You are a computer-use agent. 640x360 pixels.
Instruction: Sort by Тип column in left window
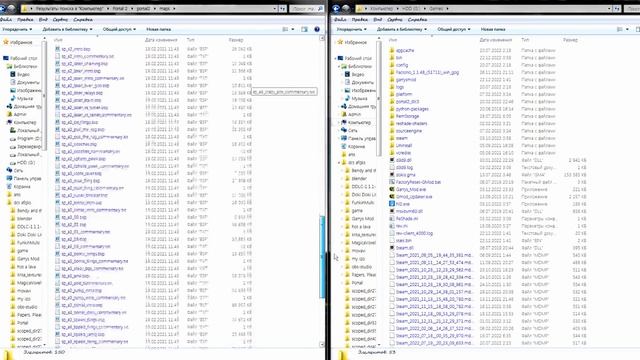(191, 40)
